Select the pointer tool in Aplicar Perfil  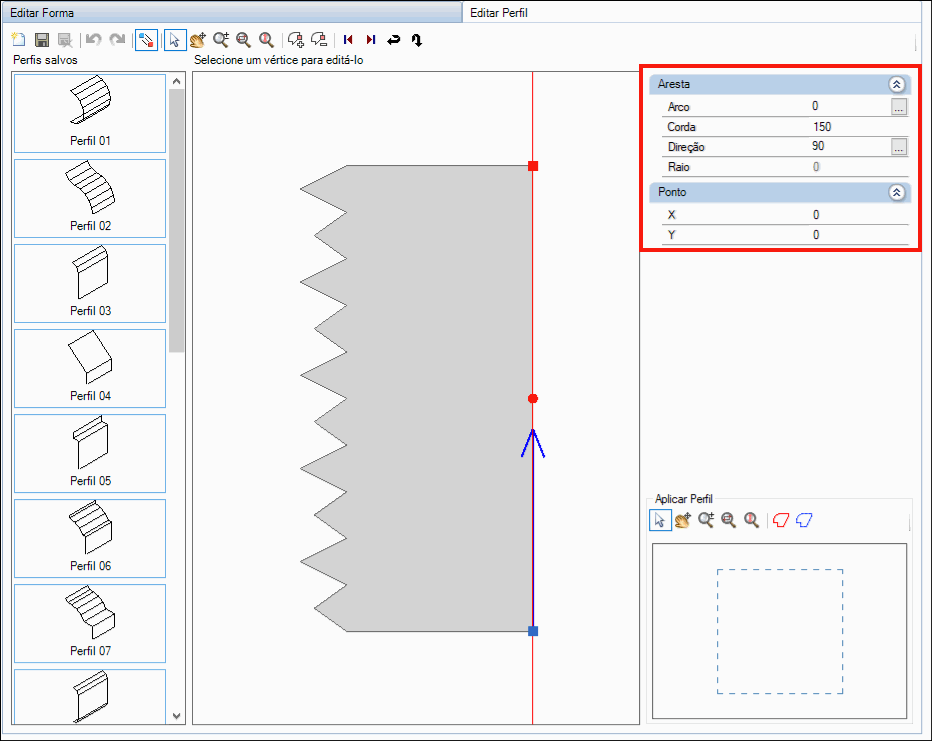[x=660, y=520]
